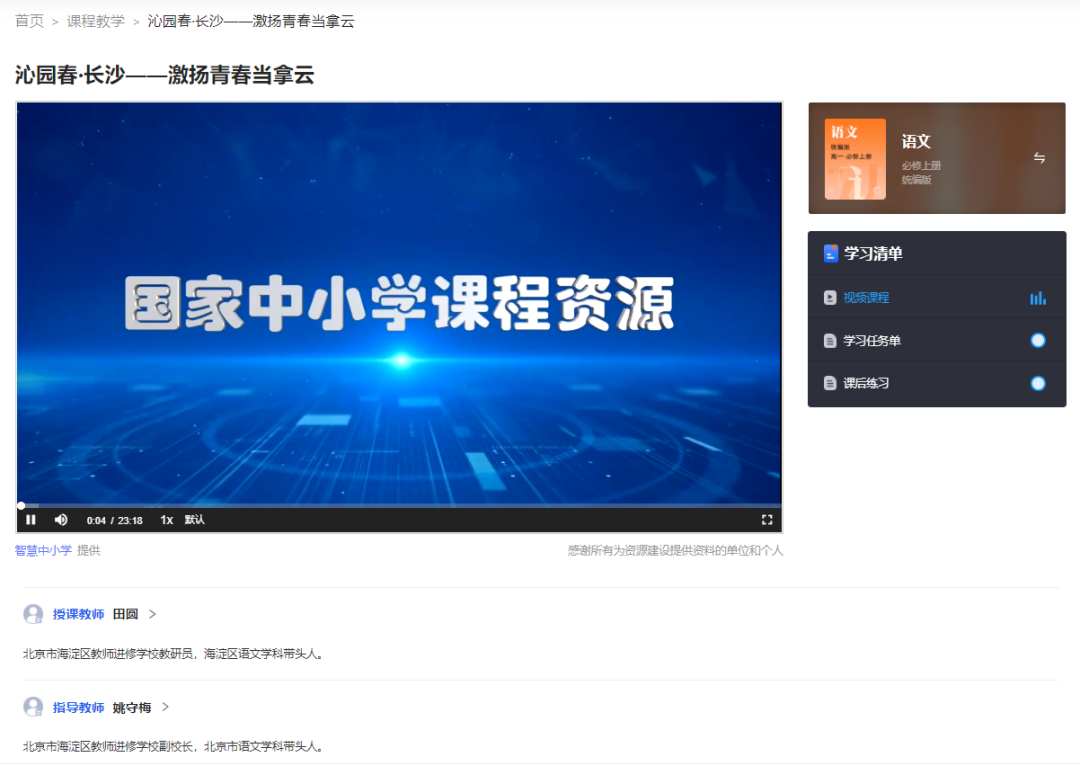Pause the video playback
The width and height of the screenshot is (1080, 766).
click(30, 519)
